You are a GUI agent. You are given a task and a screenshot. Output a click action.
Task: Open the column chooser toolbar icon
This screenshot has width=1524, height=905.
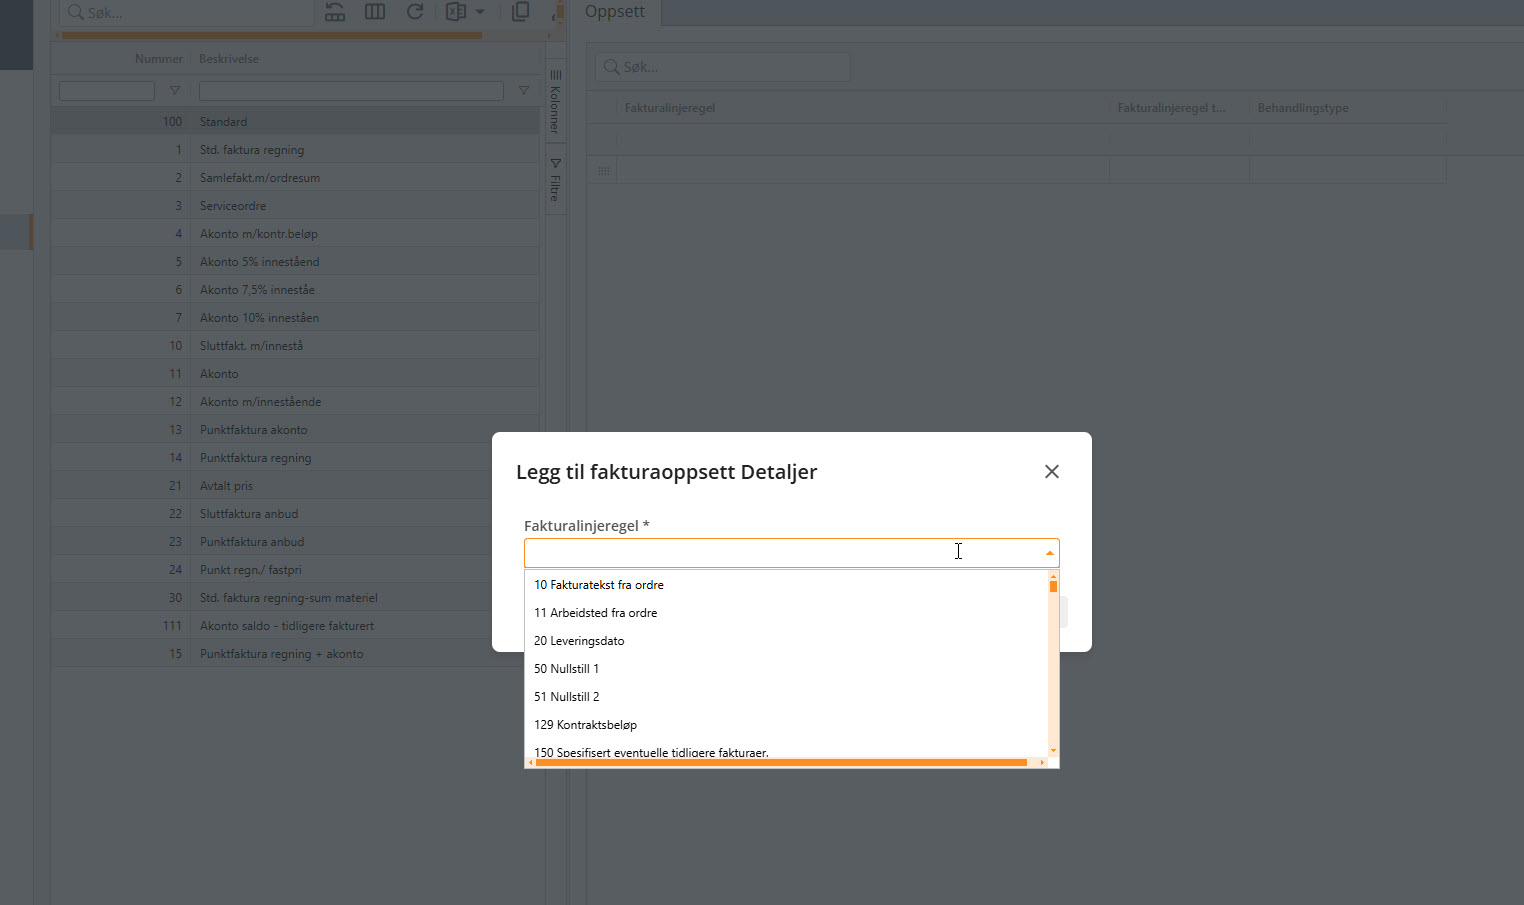coord(375,12)
